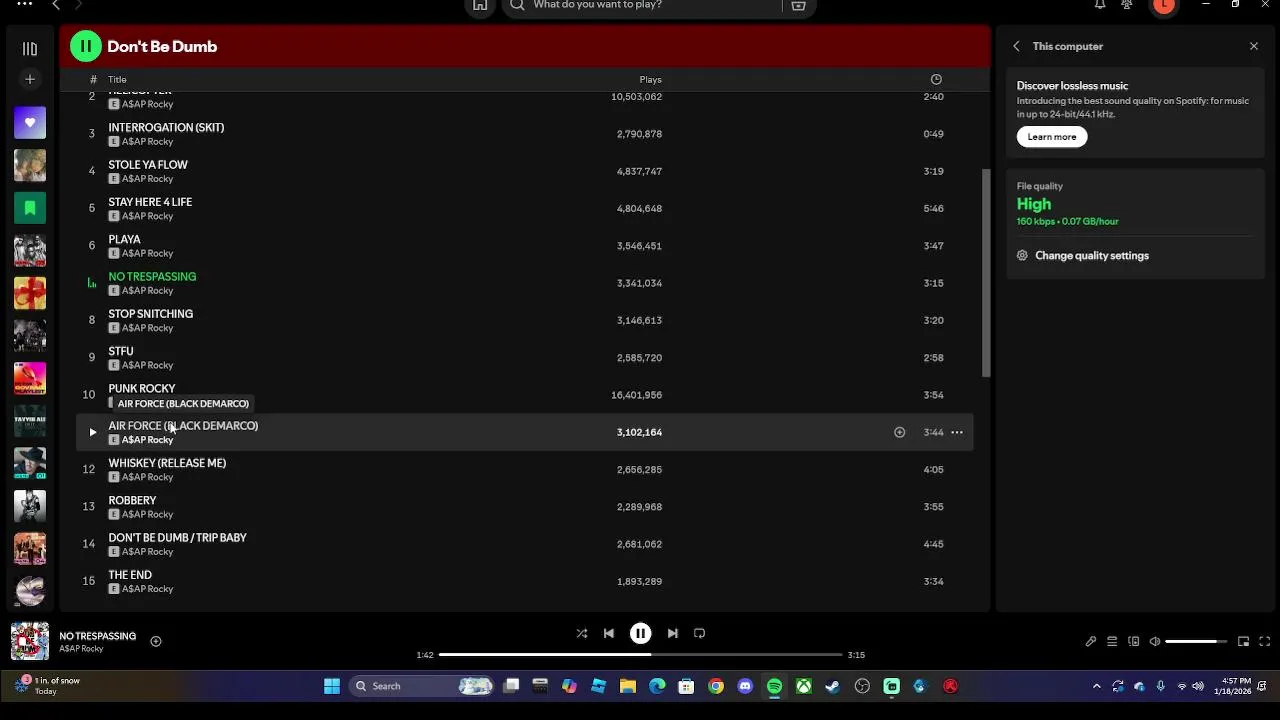Open the green bookmark Your Episodes item
The image size is (1280, 720).
(30, 208)
